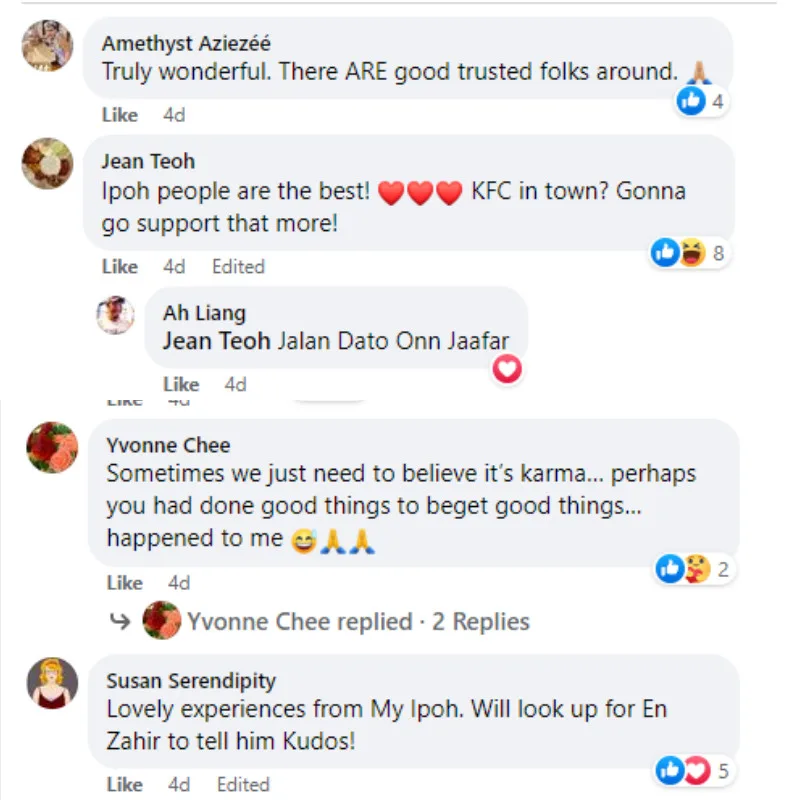Screen dimensions: 800x800
Task: Open reactions on Susan Serendipity's comment
Action: (x=694, y=770)
